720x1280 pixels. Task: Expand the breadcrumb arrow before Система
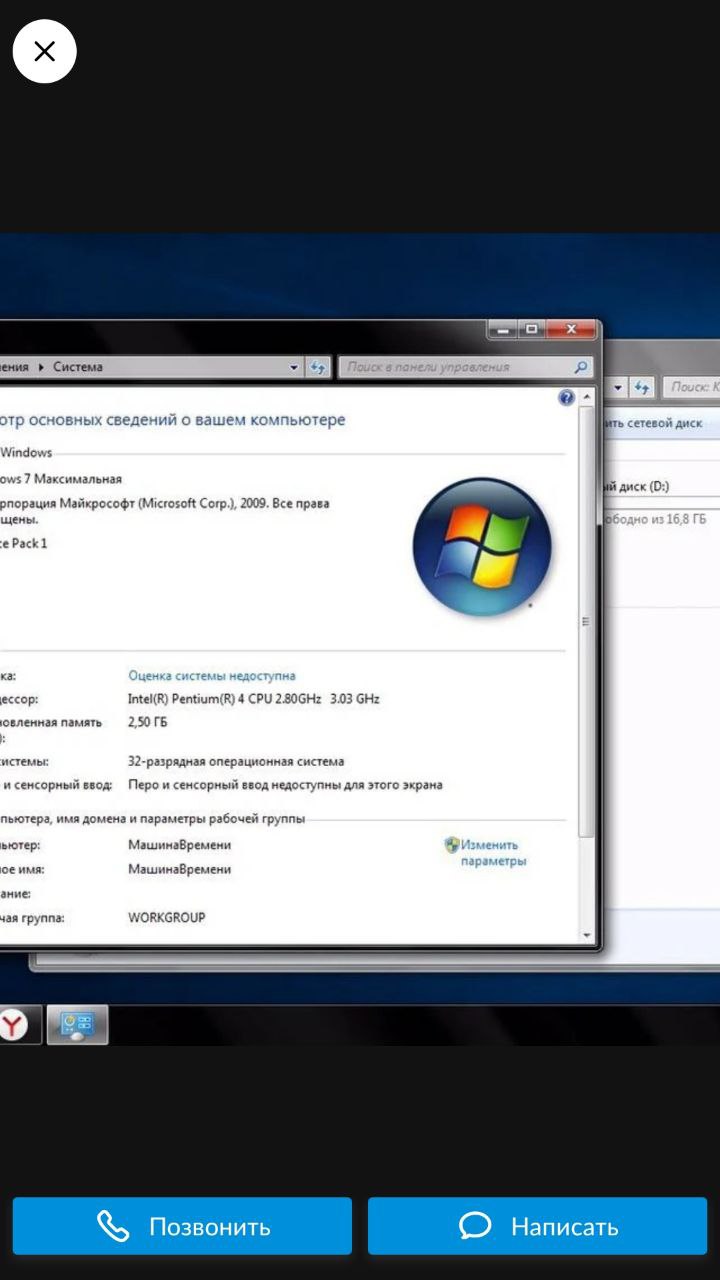[x=42, y=367]
